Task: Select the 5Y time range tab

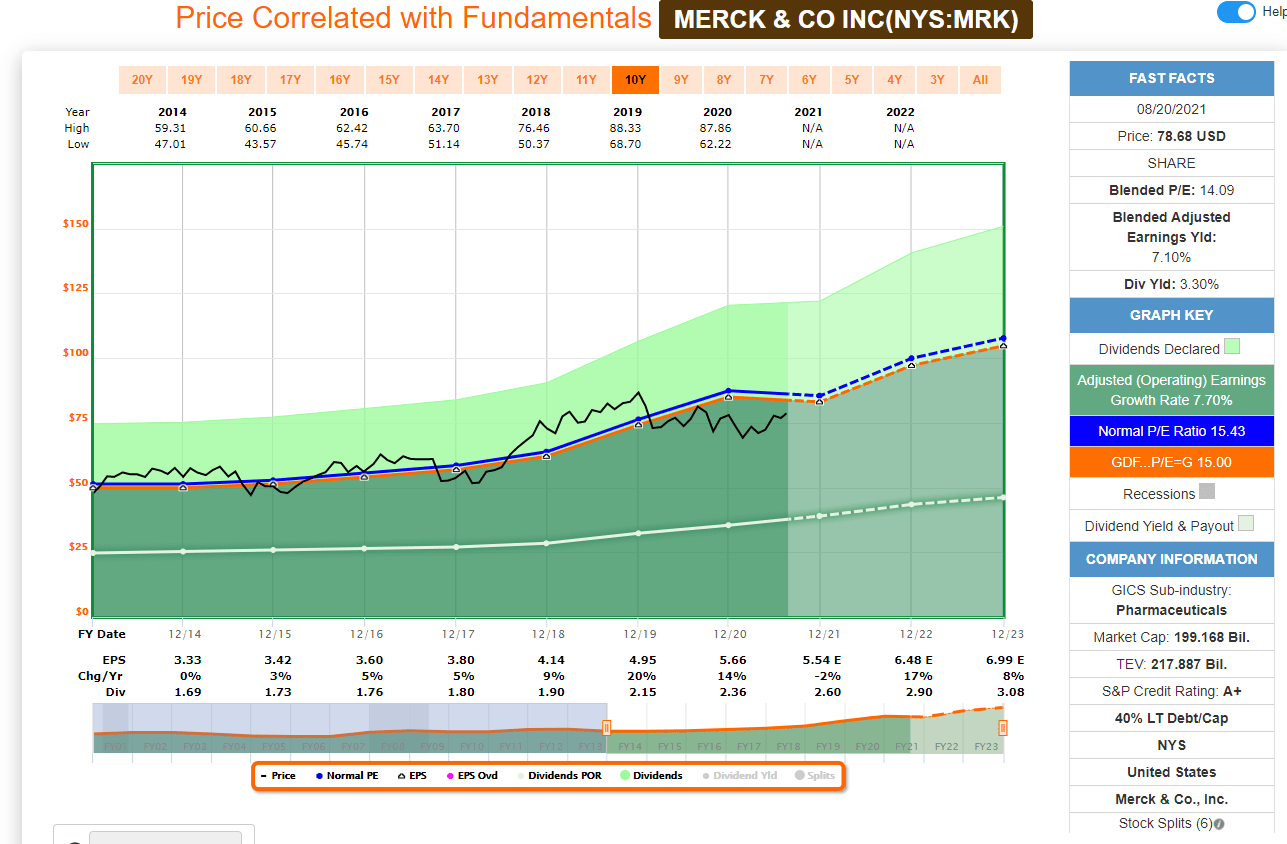Action: point(851,80)
